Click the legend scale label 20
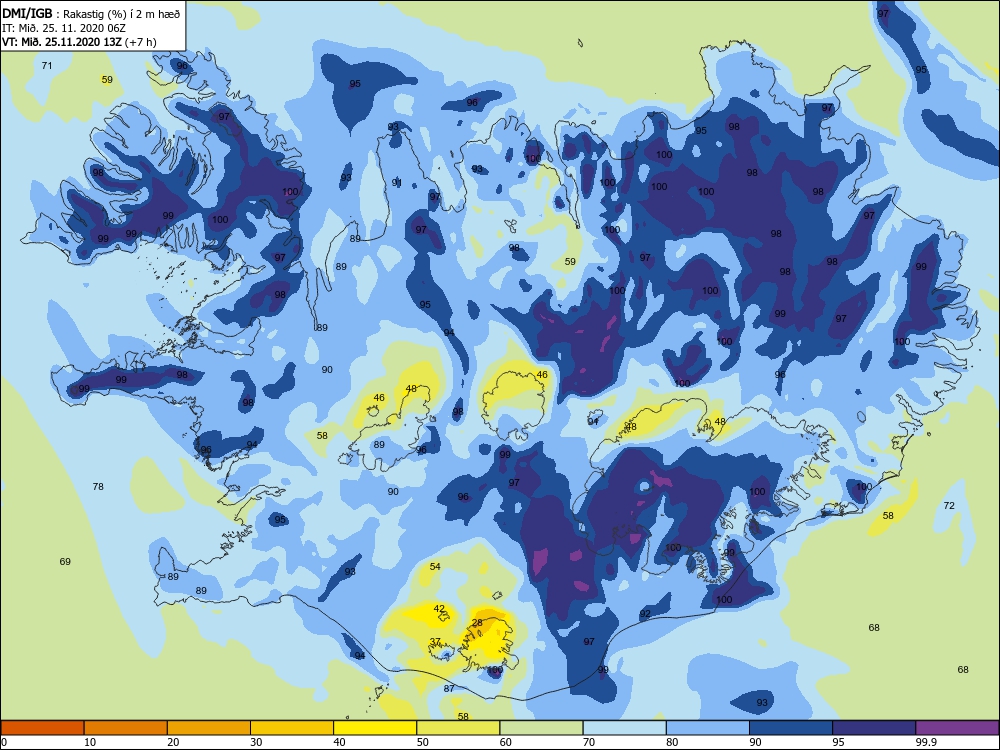Viewport: 1000px width, 750px height. (x=173, y=742)
